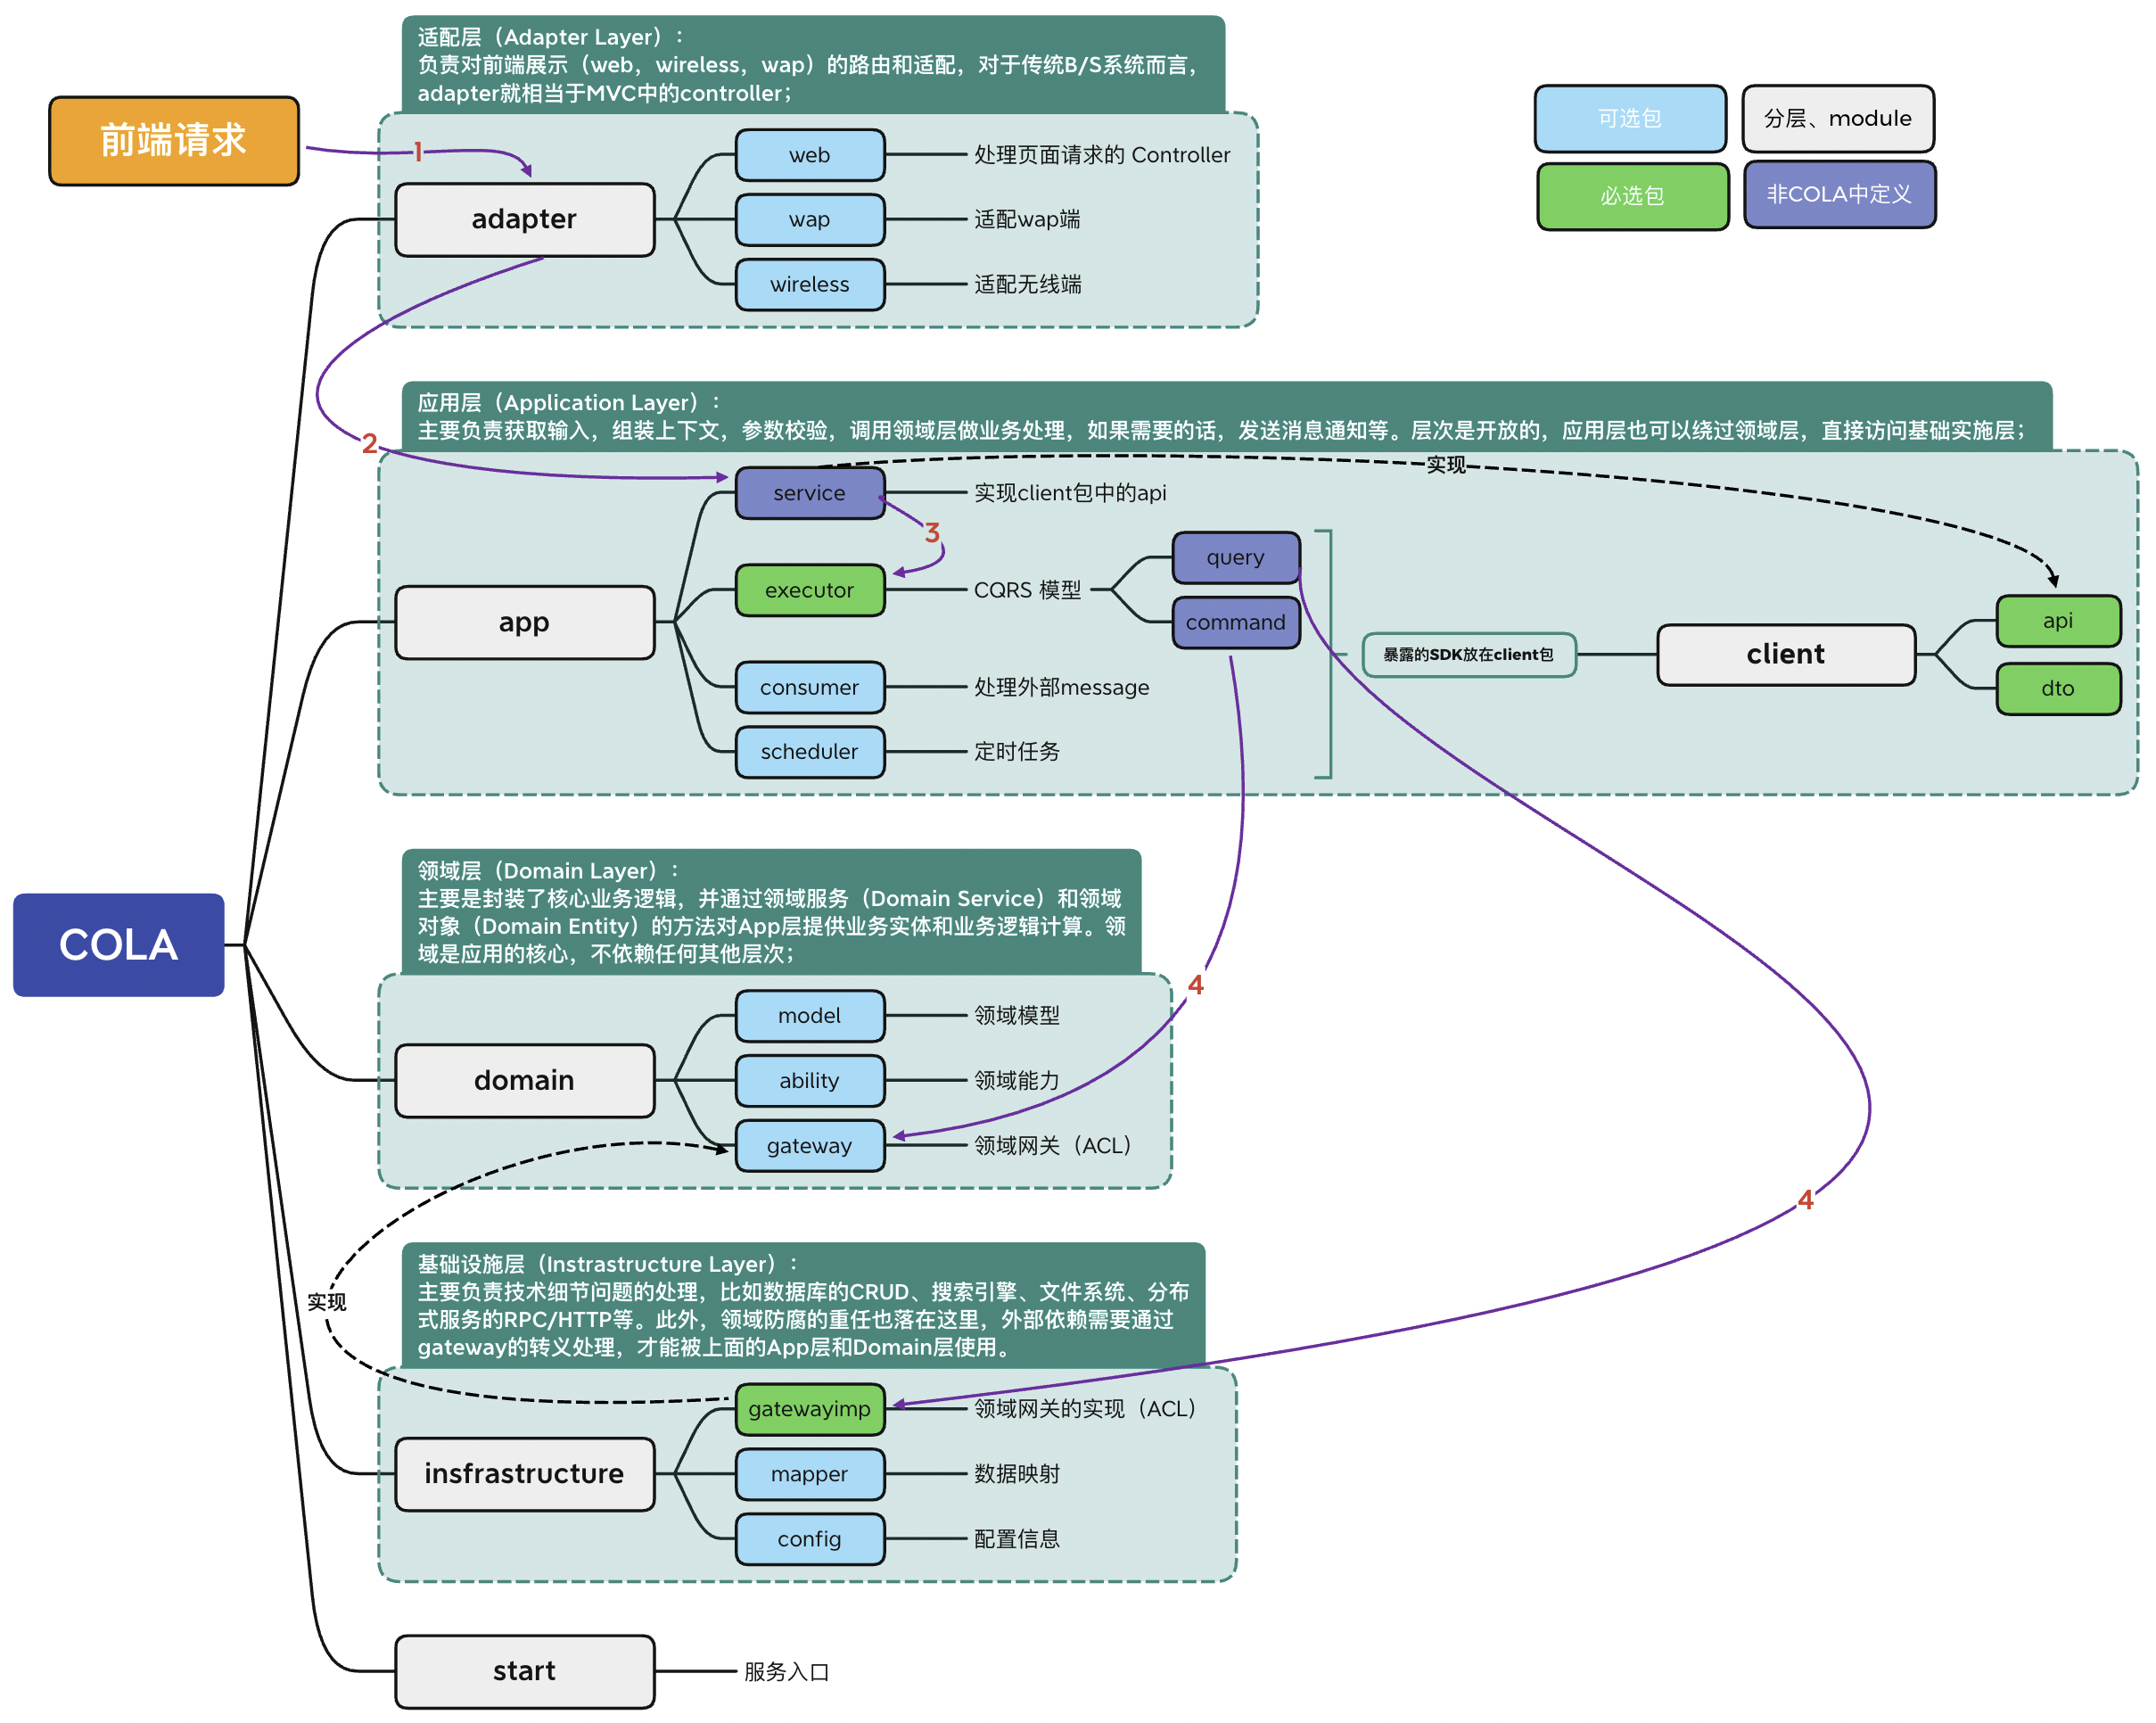
Task: Click the purple service package node
Action: point(809,493)
